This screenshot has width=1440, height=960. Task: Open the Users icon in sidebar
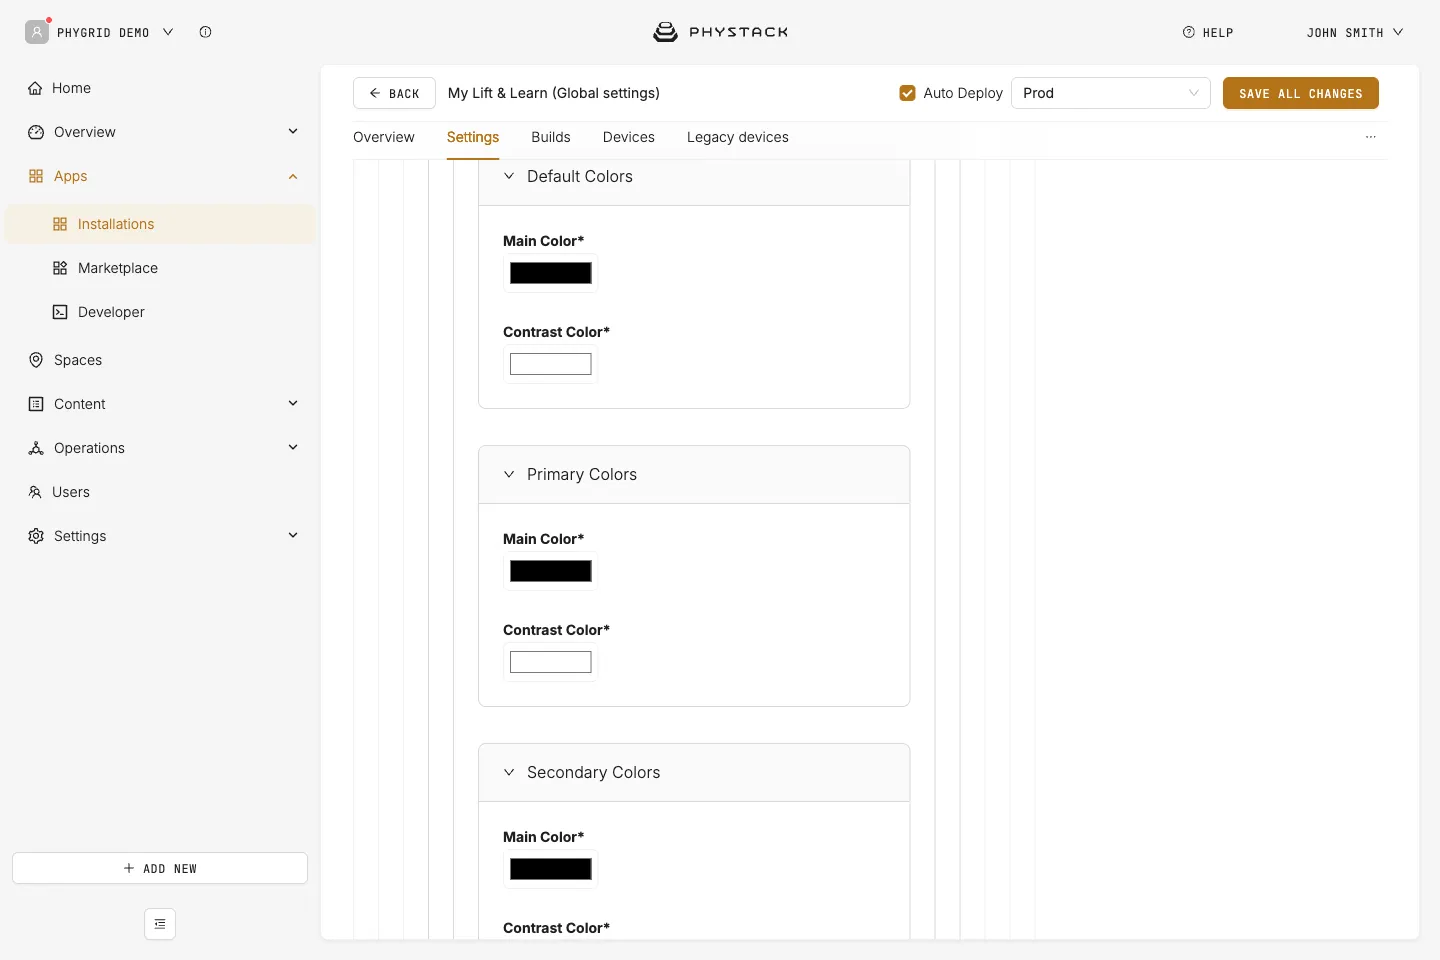coord(35,492)
